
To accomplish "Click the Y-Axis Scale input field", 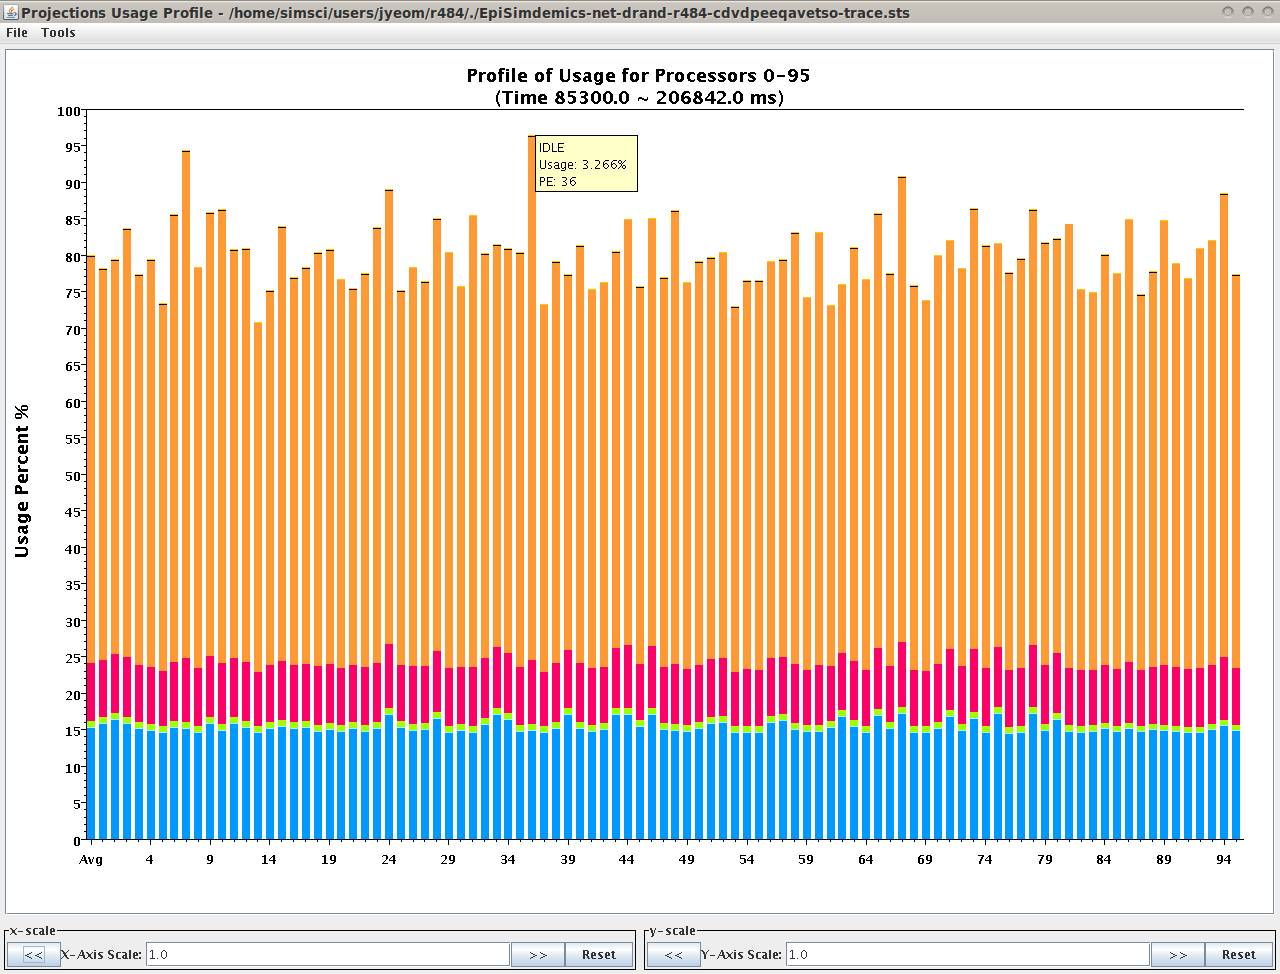I will click(x=967, y=955).
